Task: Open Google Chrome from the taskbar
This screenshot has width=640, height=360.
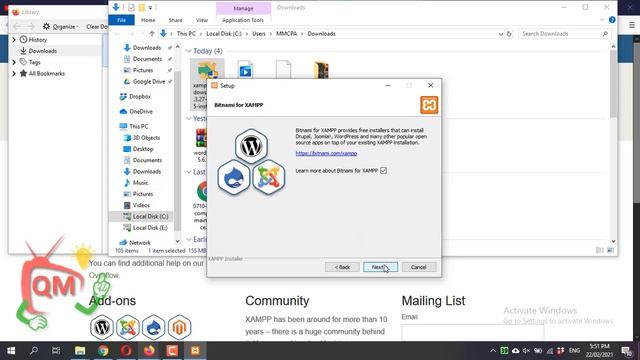Action: pyautogui.click(x=103, y=350)
